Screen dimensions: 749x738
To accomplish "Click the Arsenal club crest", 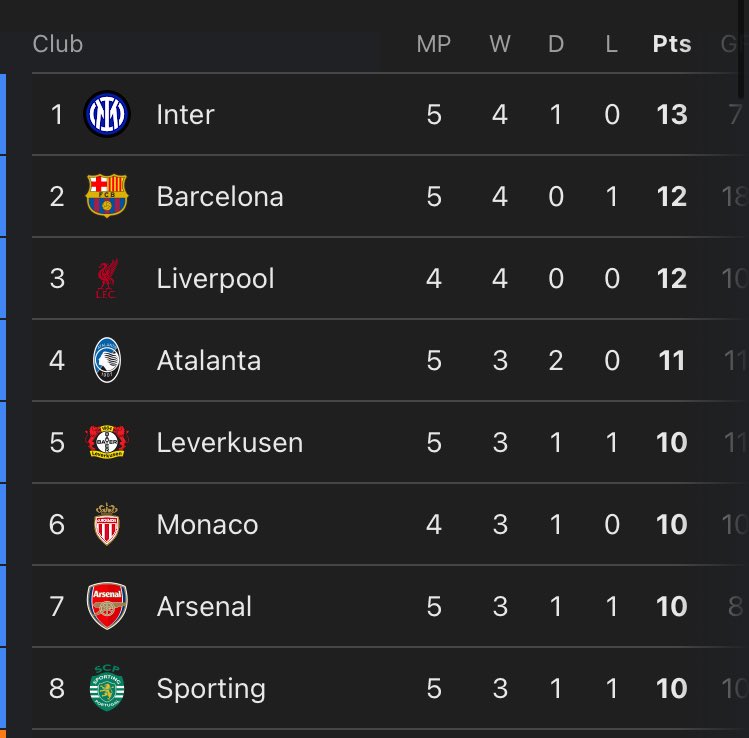I will click(x=107, y=606).
